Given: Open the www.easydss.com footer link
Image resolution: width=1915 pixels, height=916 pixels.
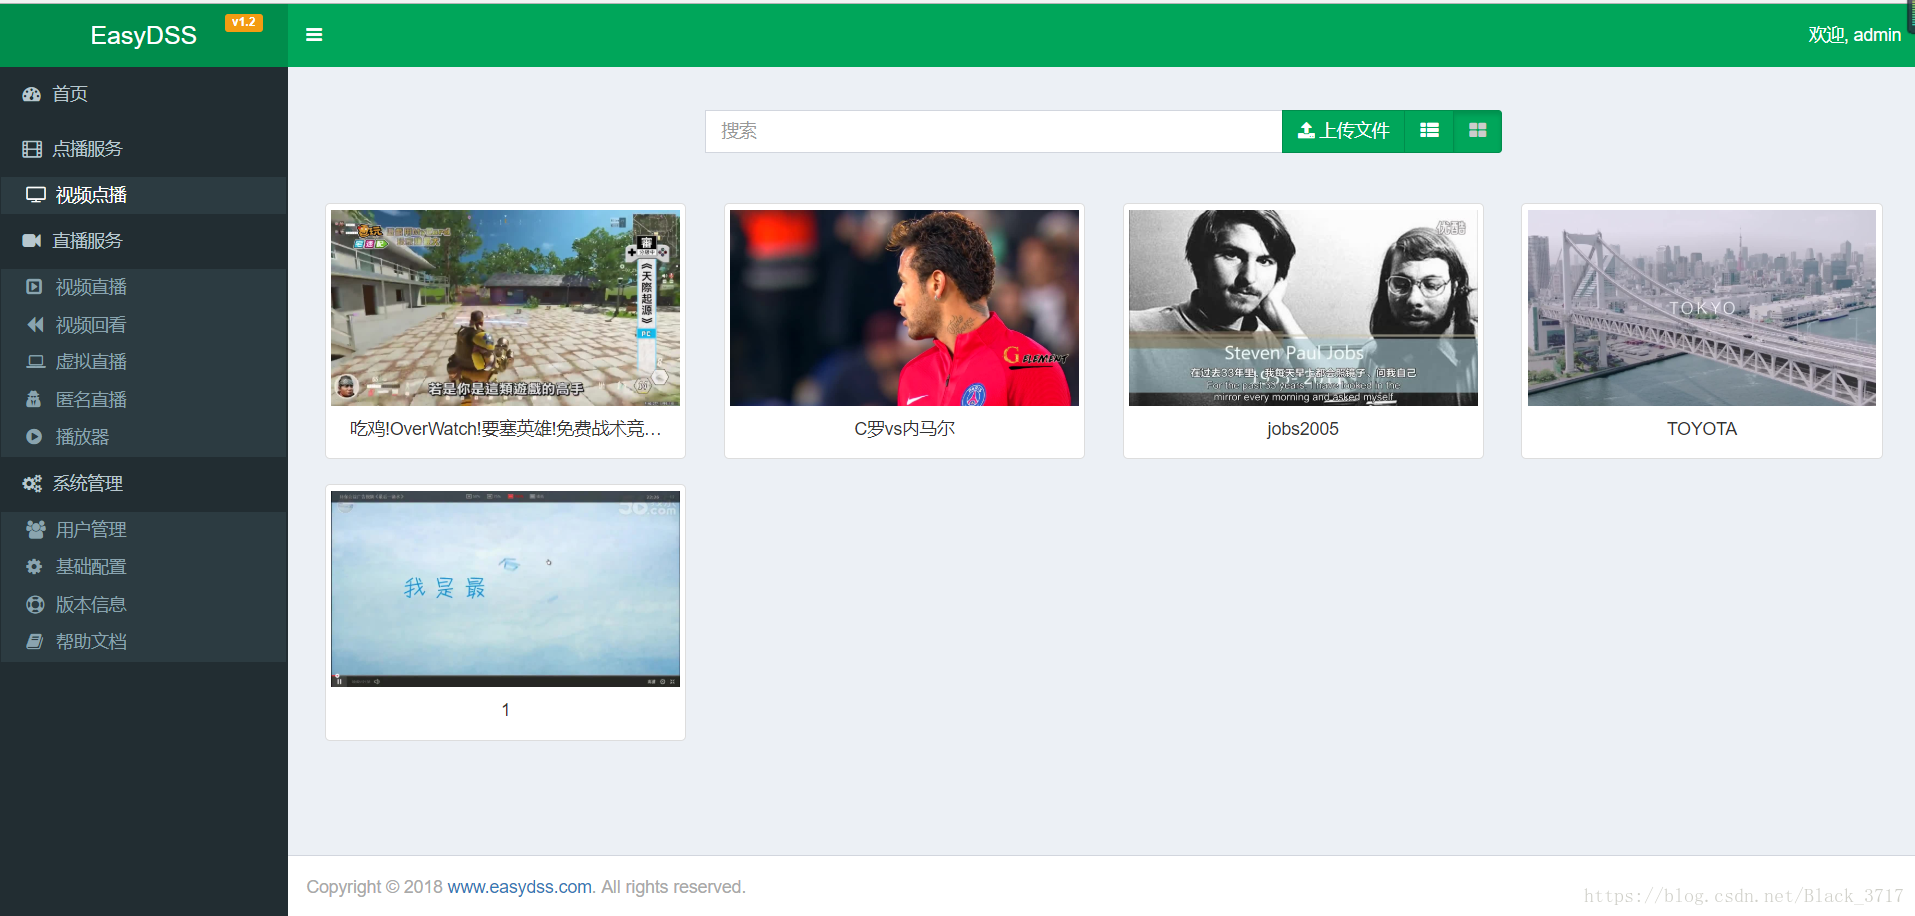Looking at the screenshot, I should [x=519, y=887].
